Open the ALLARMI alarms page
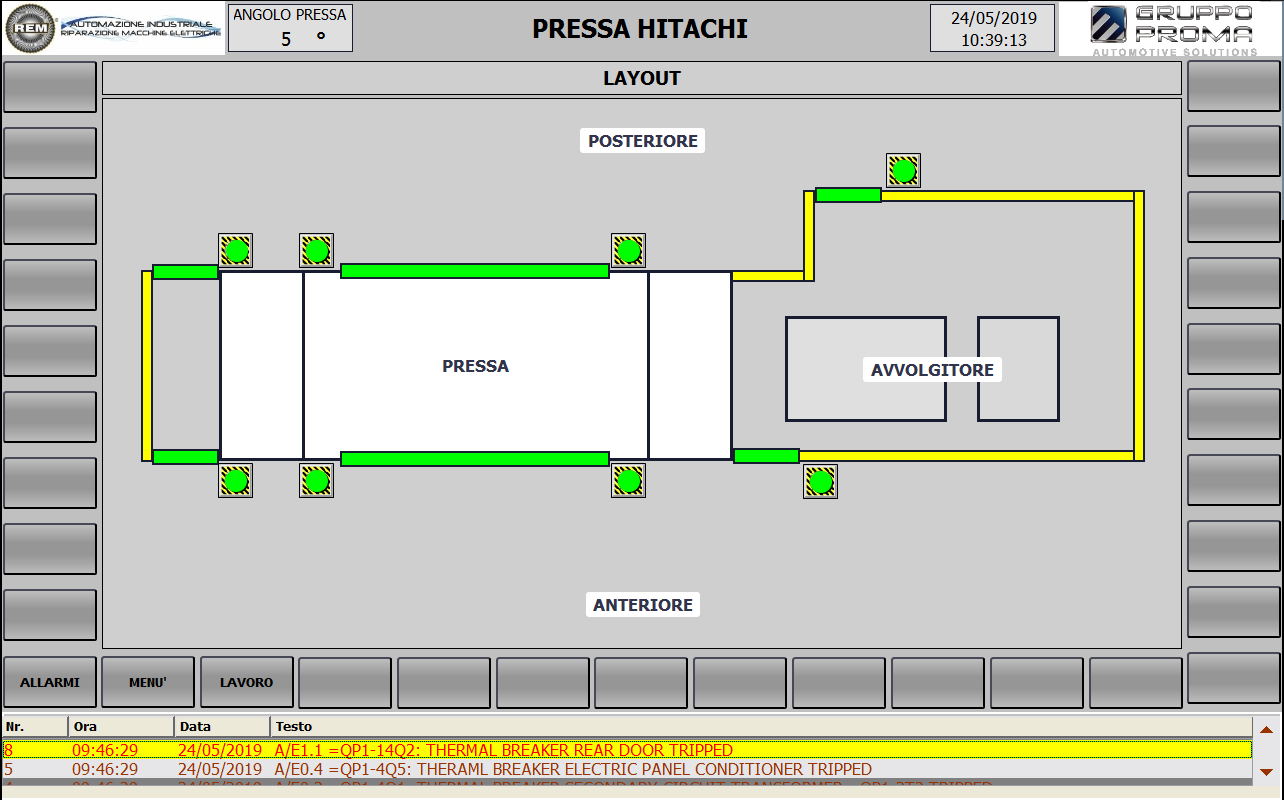The width and height of the screenshot is (1284, 800). point(50,682)
